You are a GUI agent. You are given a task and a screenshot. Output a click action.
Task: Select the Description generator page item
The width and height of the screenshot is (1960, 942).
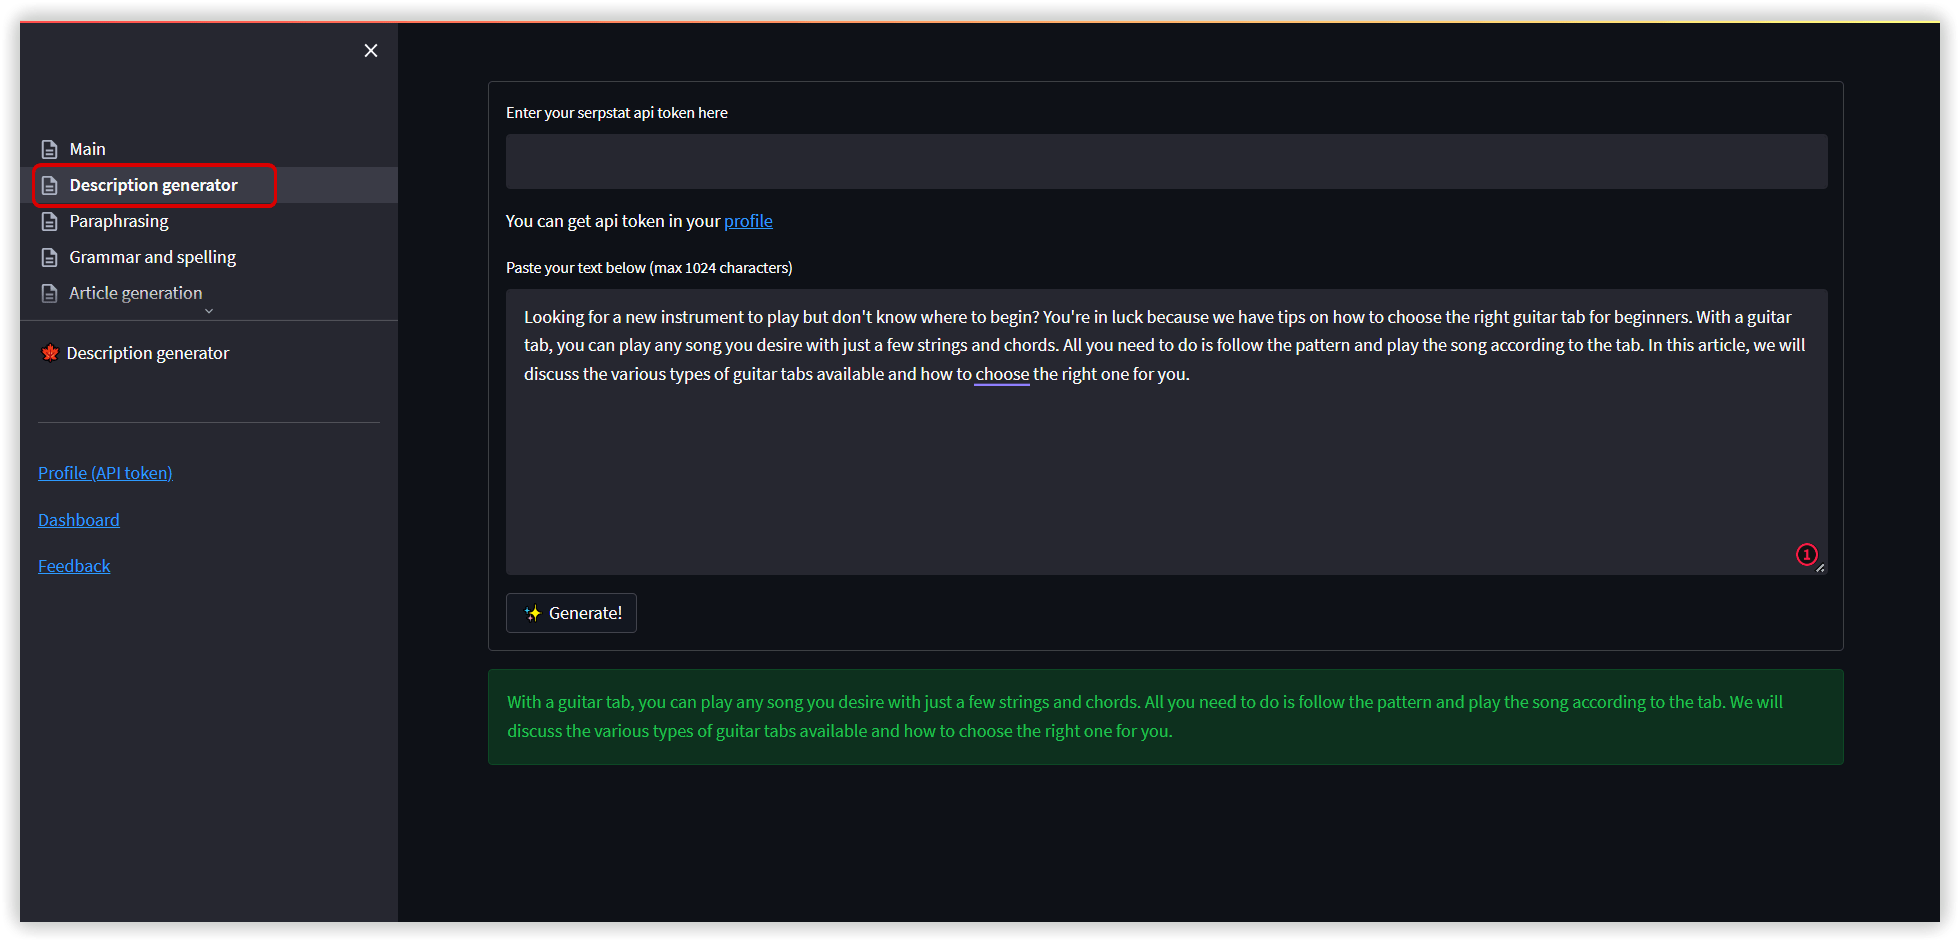(x=153, y=186)
